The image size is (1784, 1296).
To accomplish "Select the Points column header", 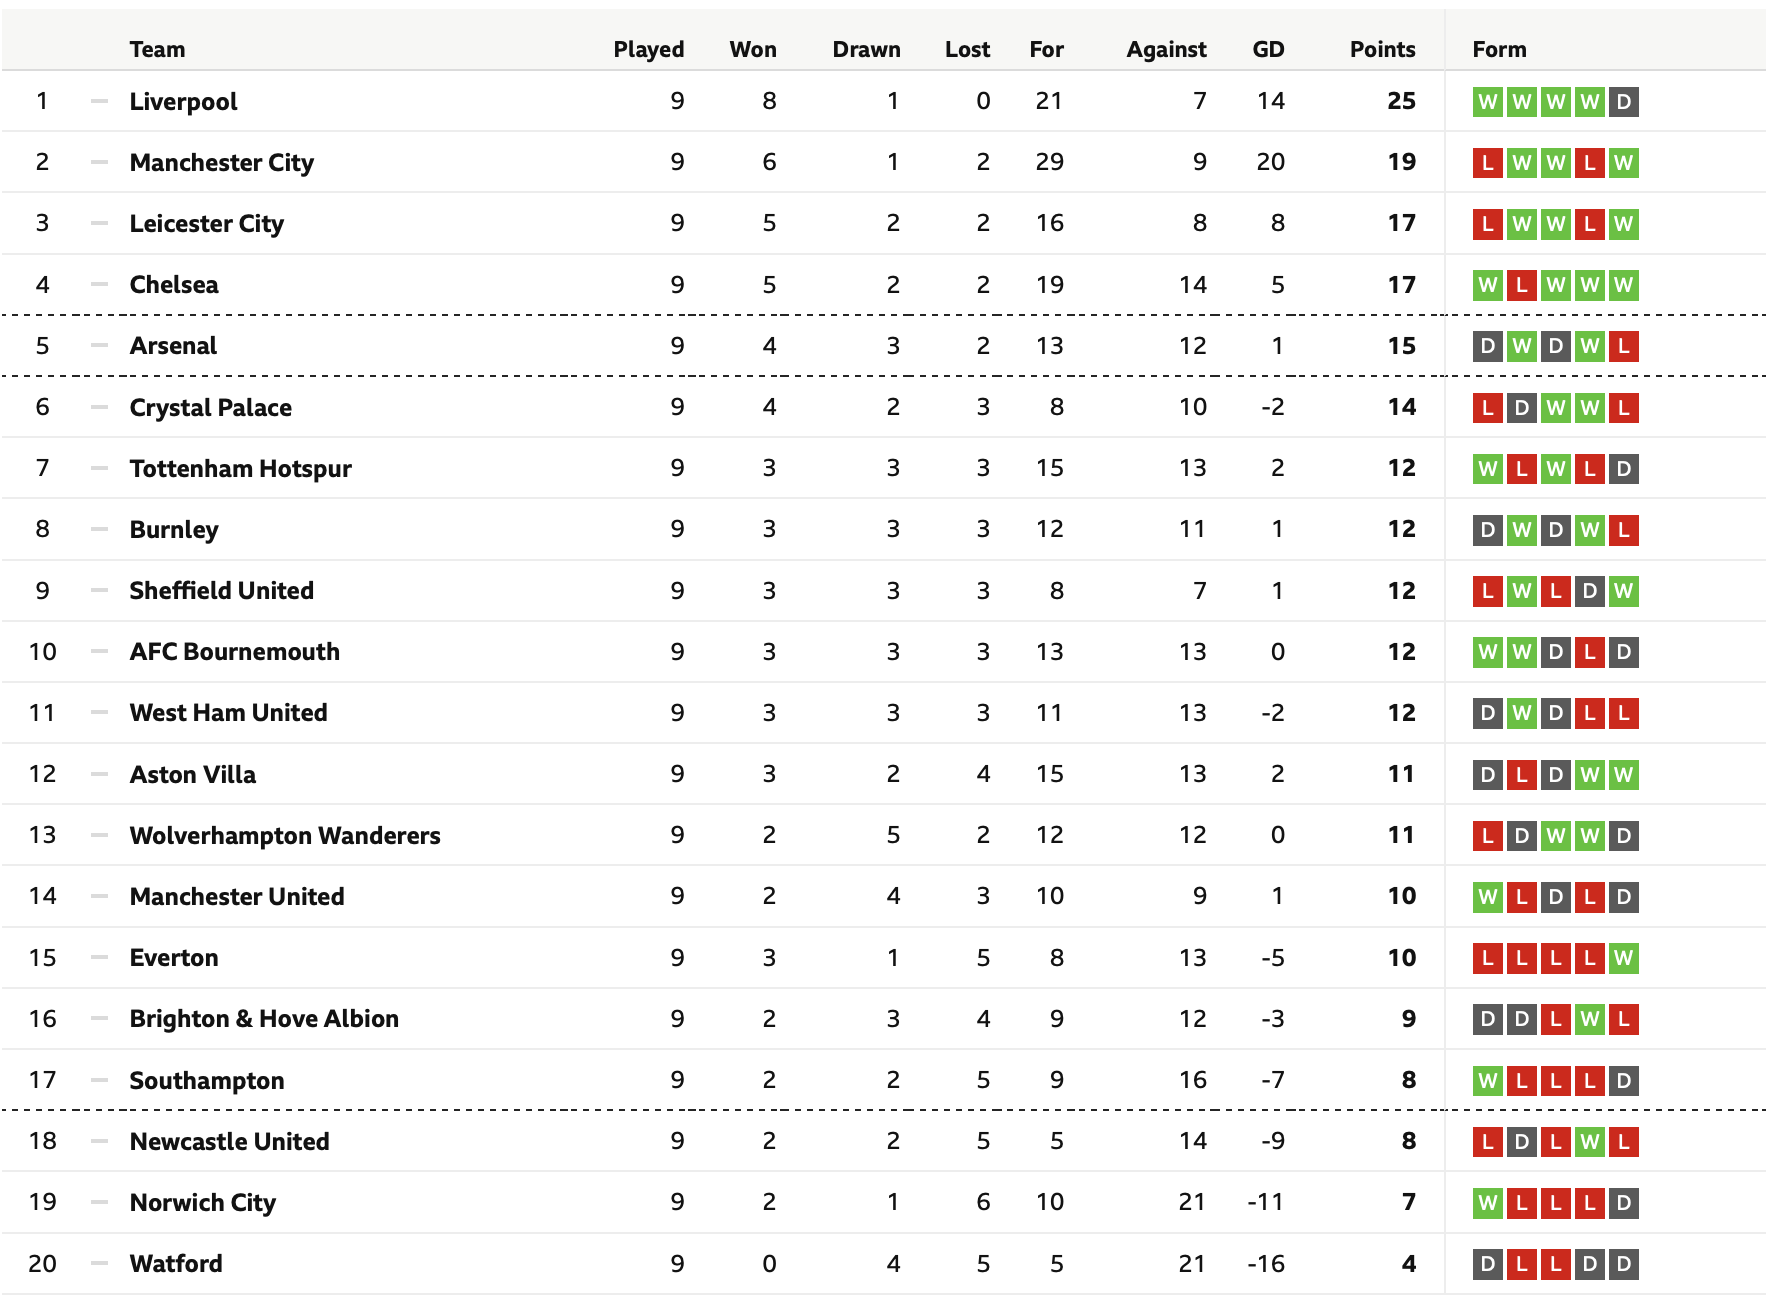I will coord(1382,49).
